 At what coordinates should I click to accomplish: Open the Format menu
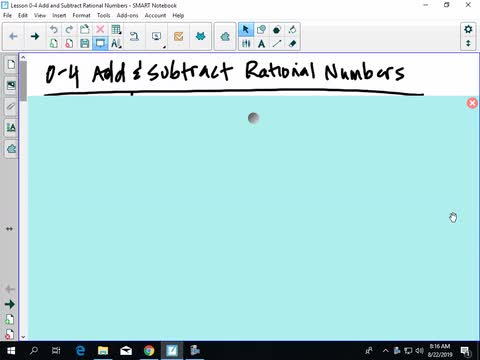click(x=81, y=15)
